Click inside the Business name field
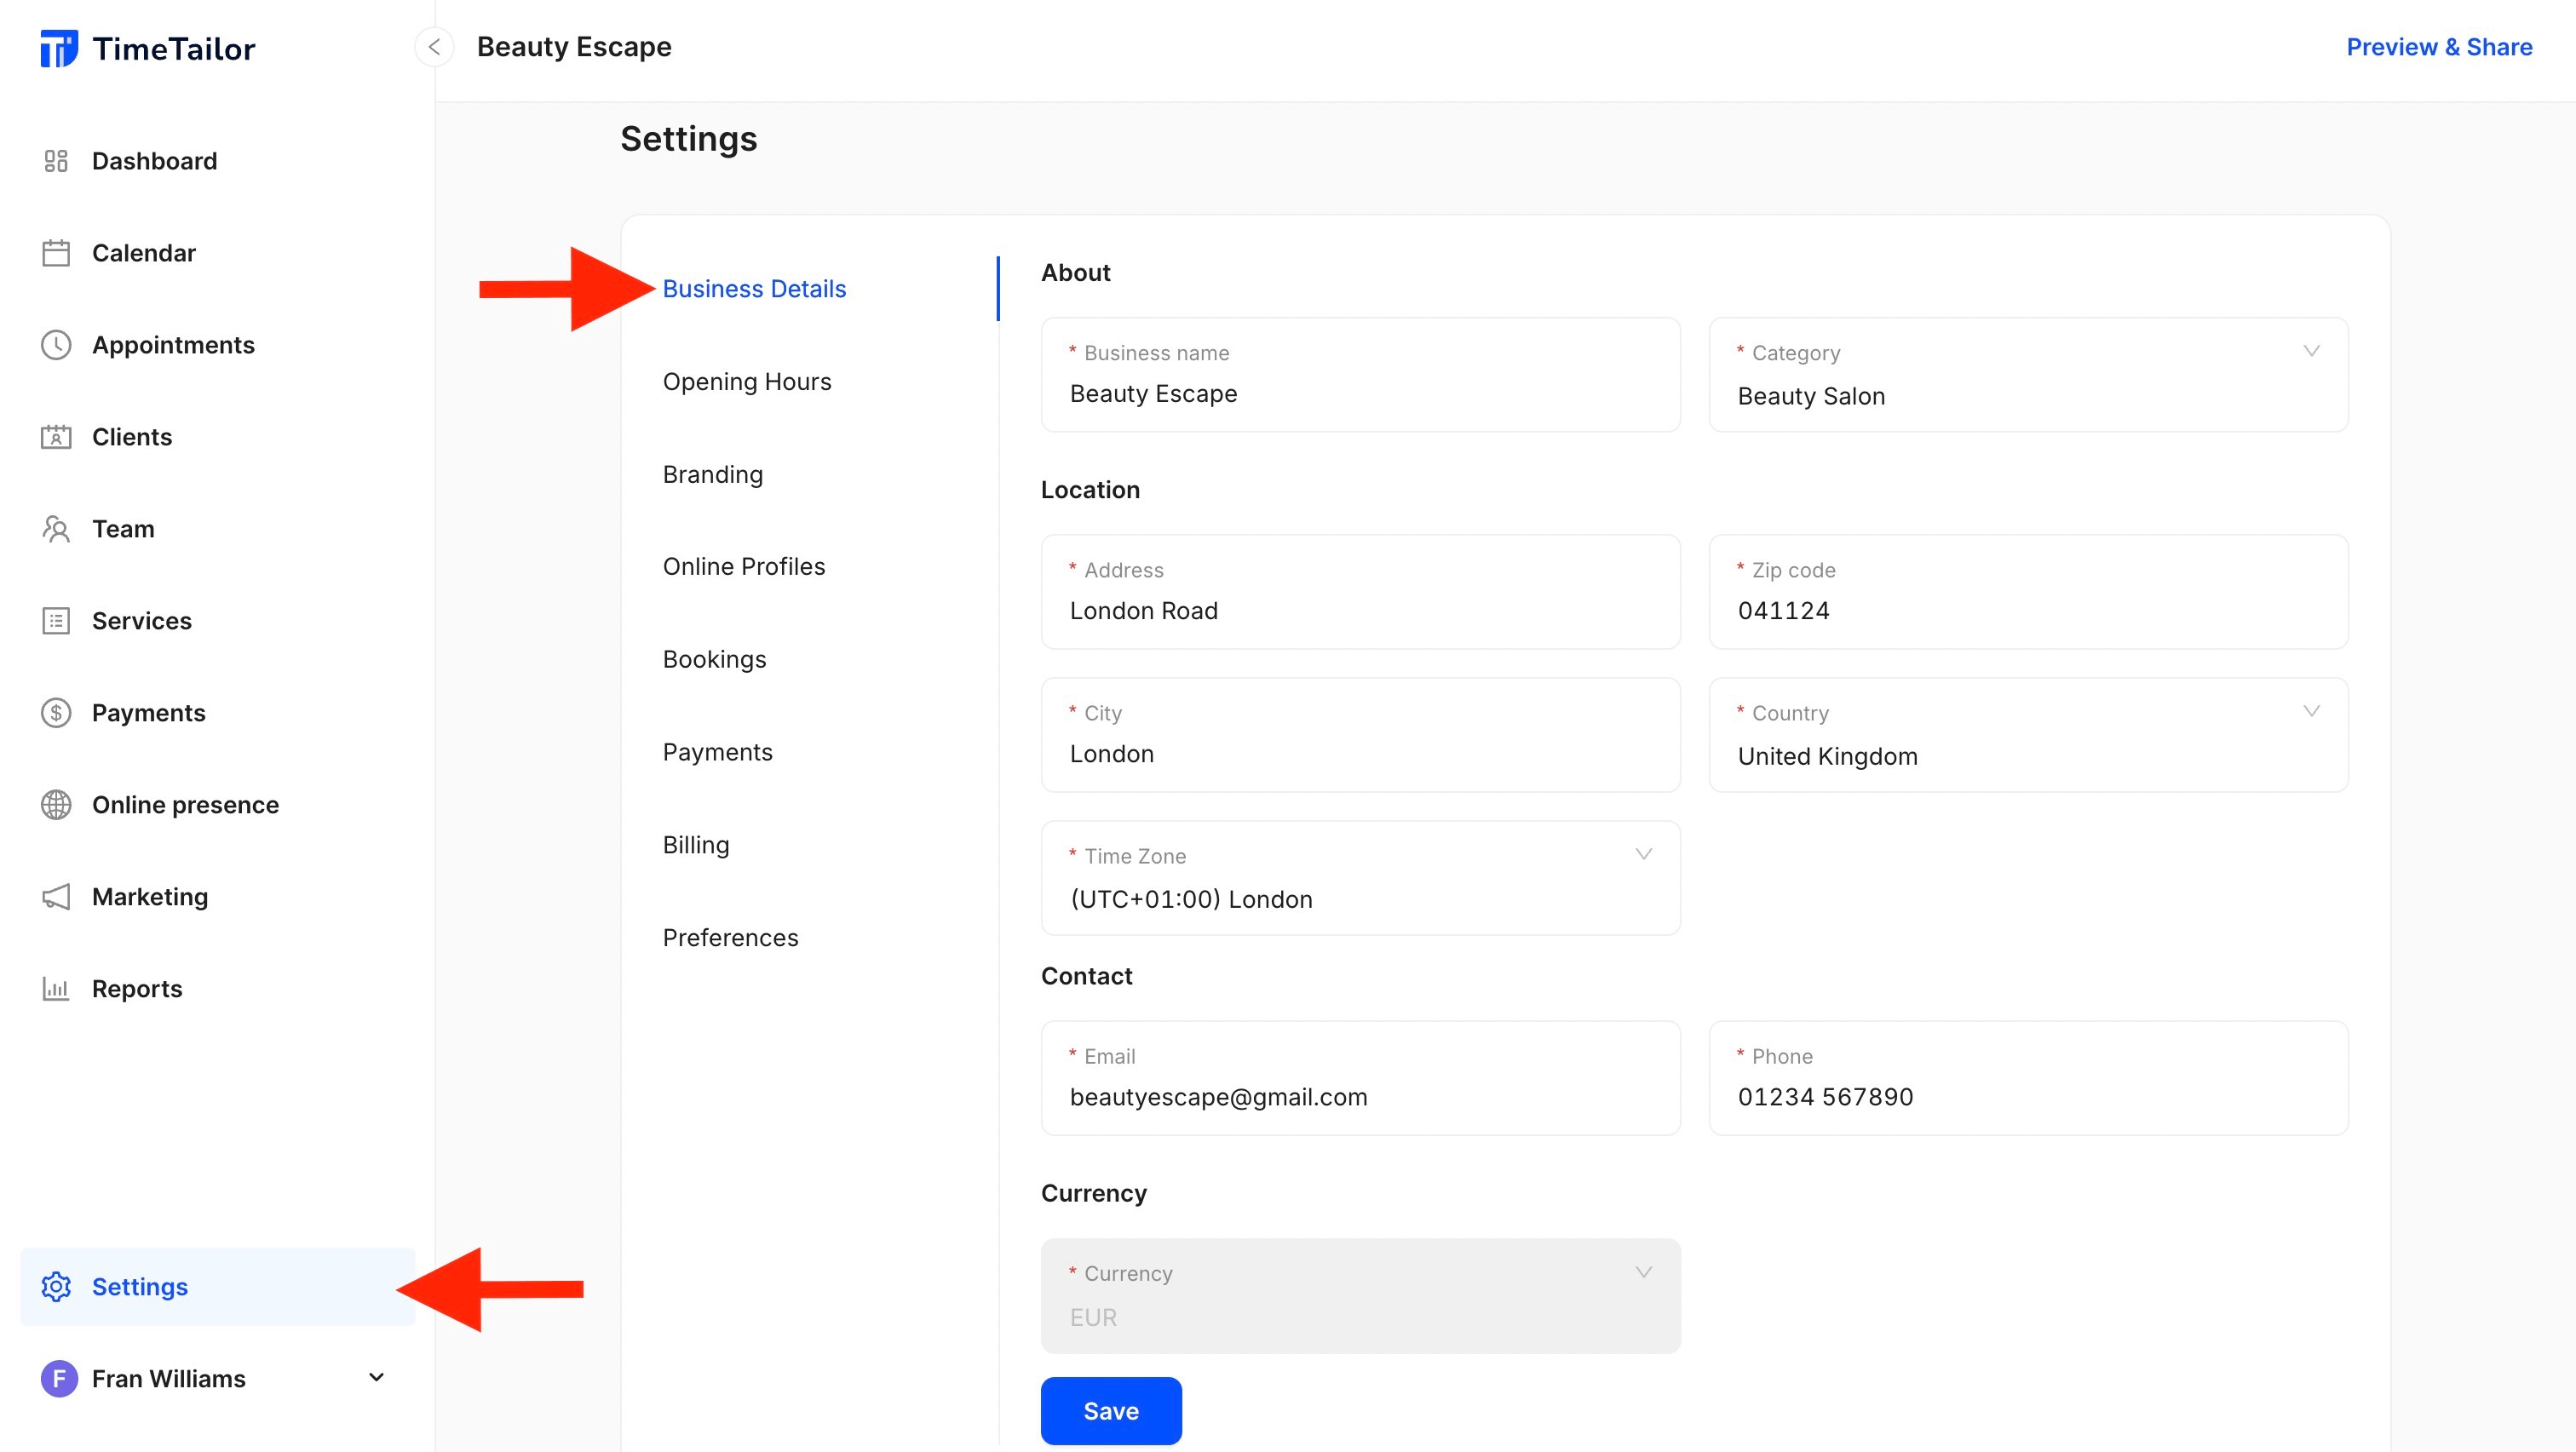Image resolution: width=2576 pixels, height=1452 pixels. [x=1360, y=393]
